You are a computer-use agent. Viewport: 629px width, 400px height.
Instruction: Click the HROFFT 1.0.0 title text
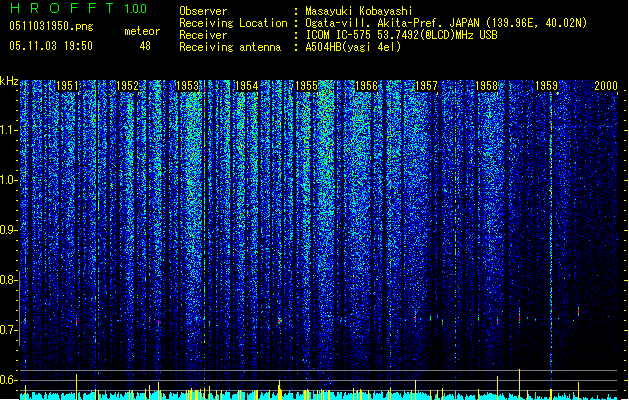click(78, 8)
